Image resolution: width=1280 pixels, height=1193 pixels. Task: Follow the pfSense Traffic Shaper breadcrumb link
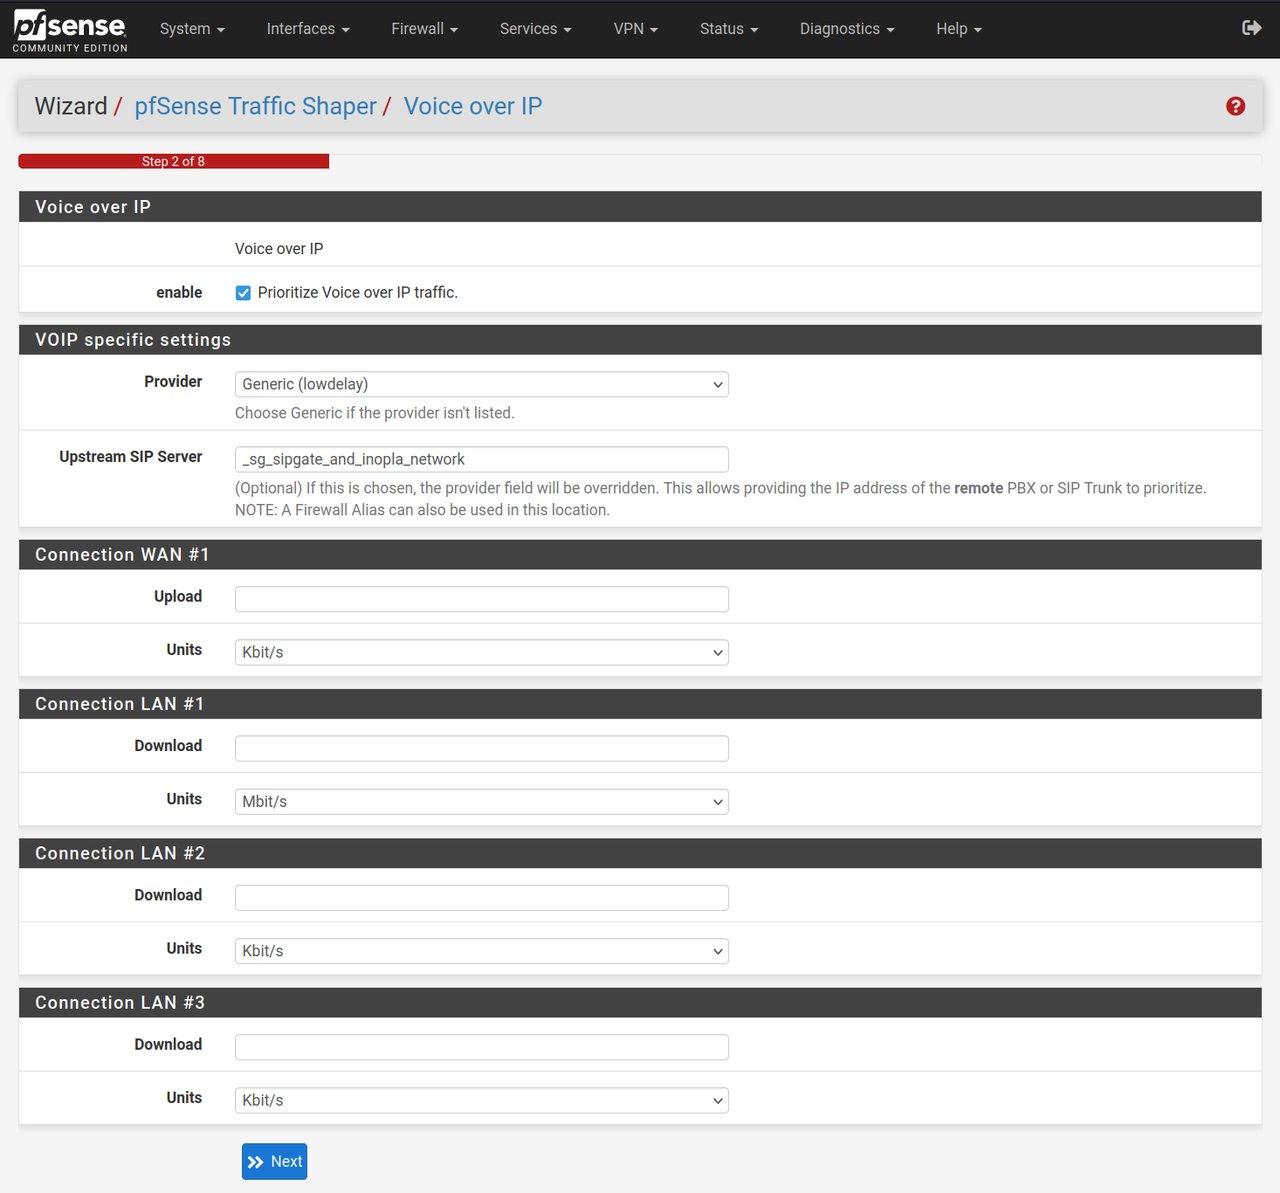pos(256,106)
